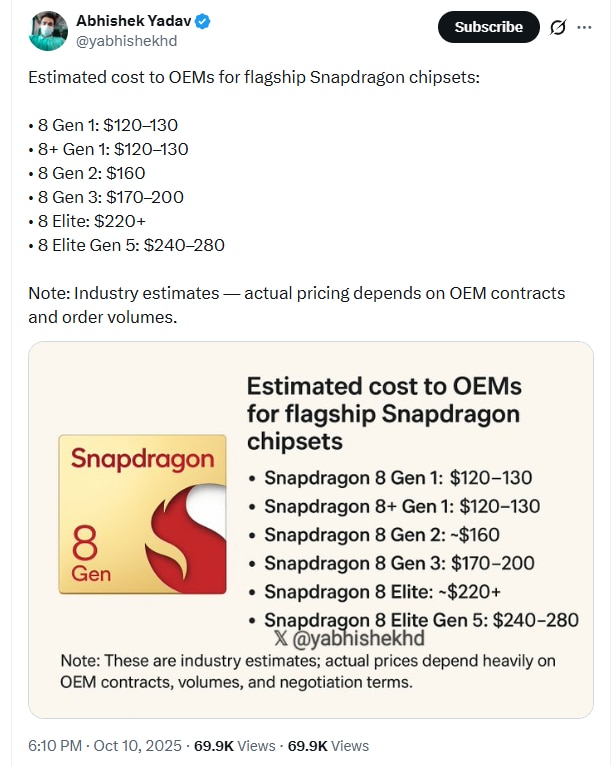Screen dimensions: 616x766
Task: Open the attached Snapdragon cost infographic
Action: point(310,530)
